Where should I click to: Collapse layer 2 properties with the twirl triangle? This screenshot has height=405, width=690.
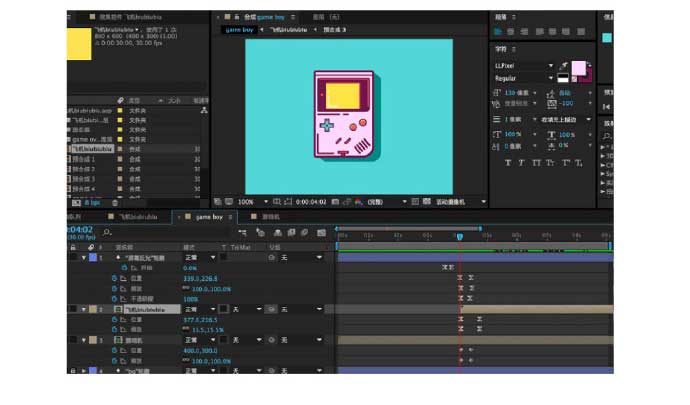click(x=84, y=309)
